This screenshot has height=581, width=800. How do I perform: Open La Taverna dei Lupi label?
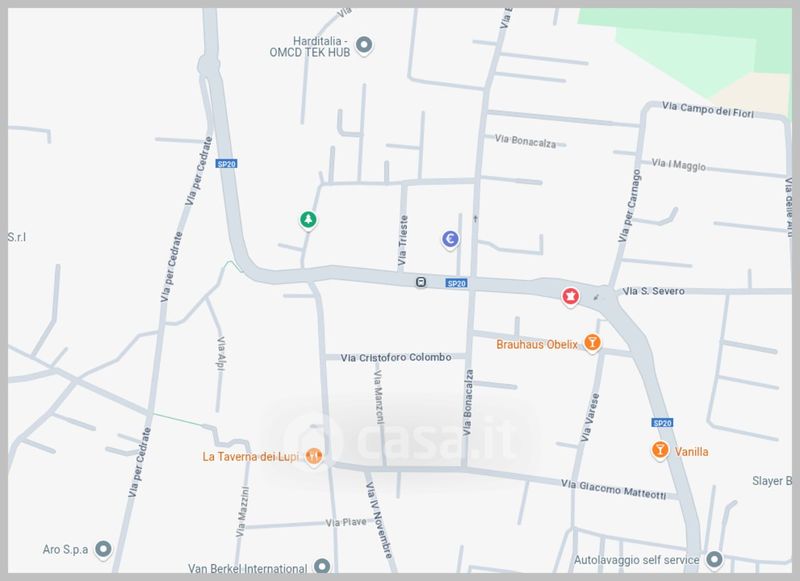(x=253, y=457)
